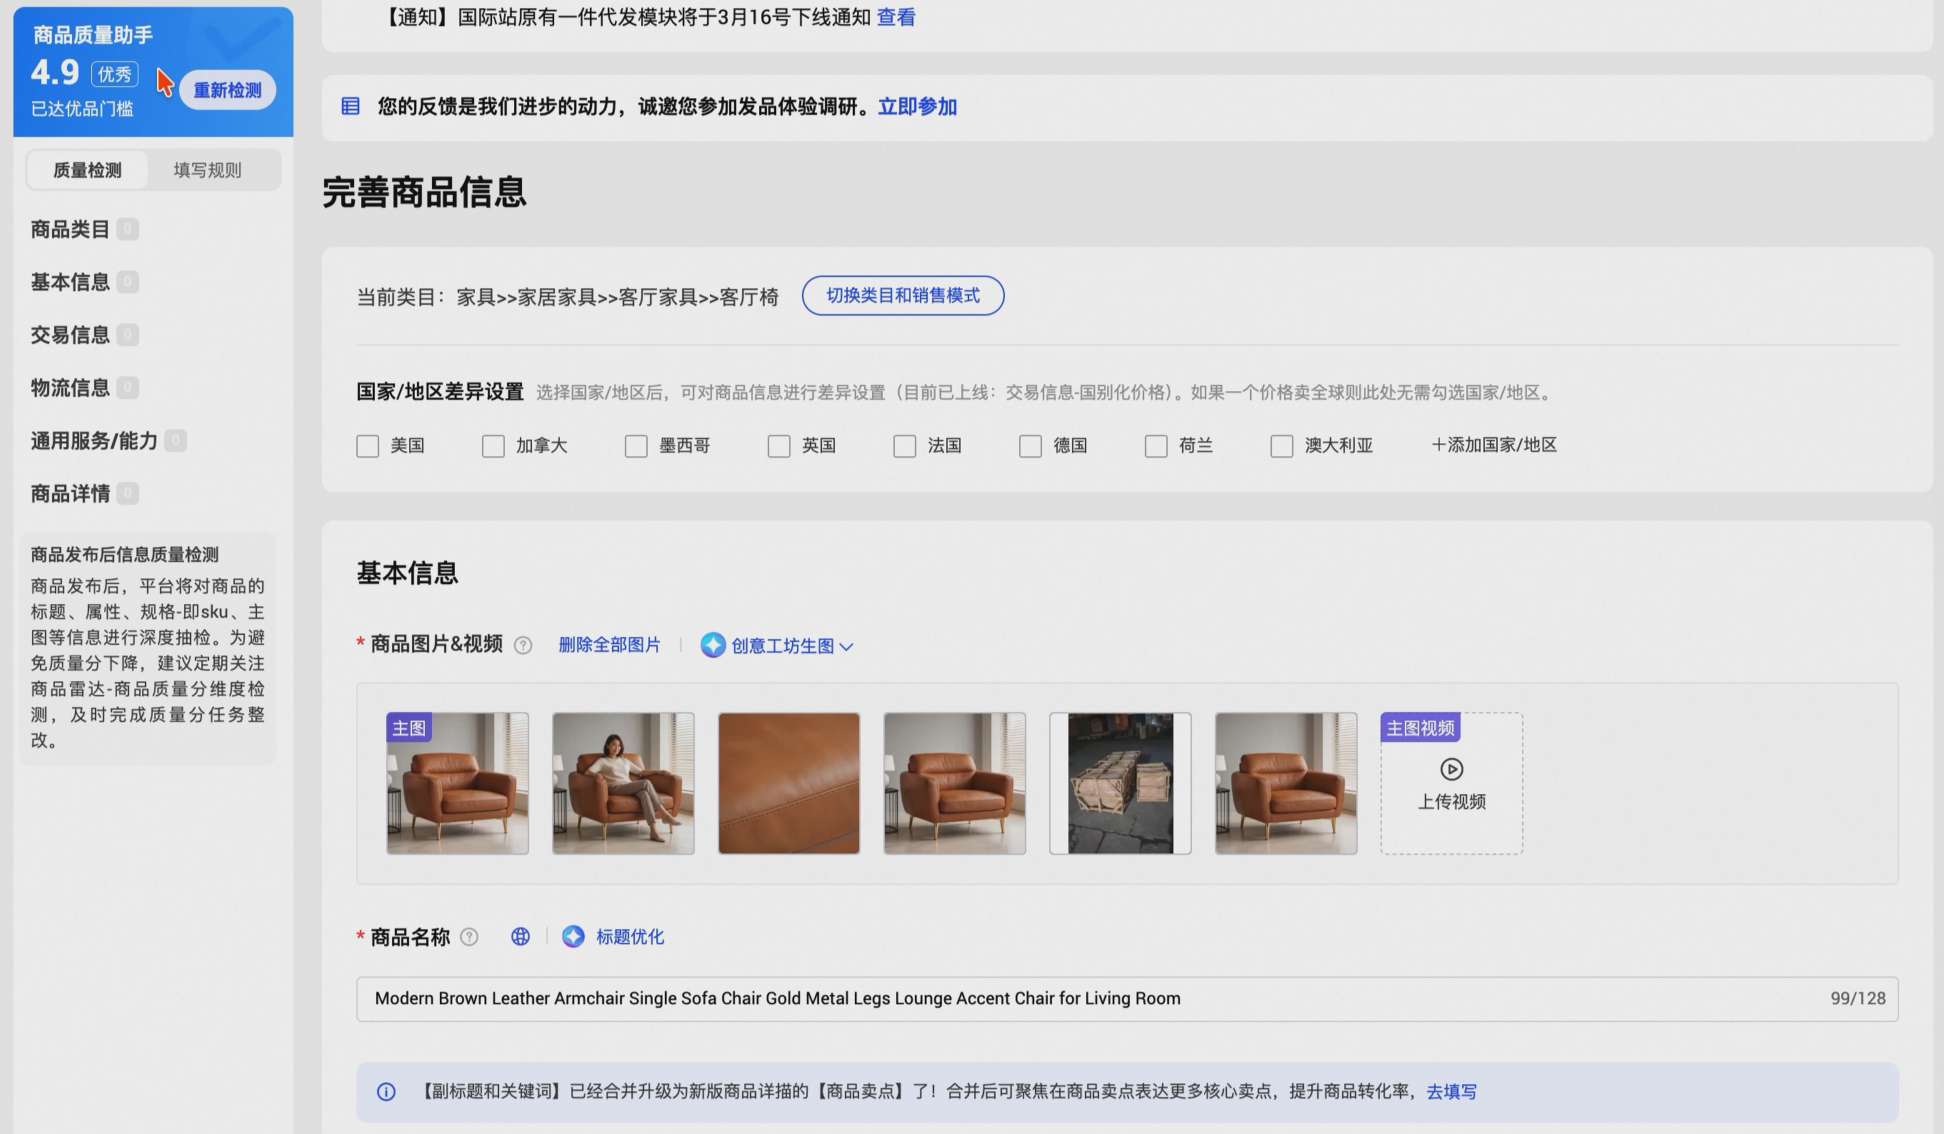Open 切换类目和销售模式 selector

902,296
